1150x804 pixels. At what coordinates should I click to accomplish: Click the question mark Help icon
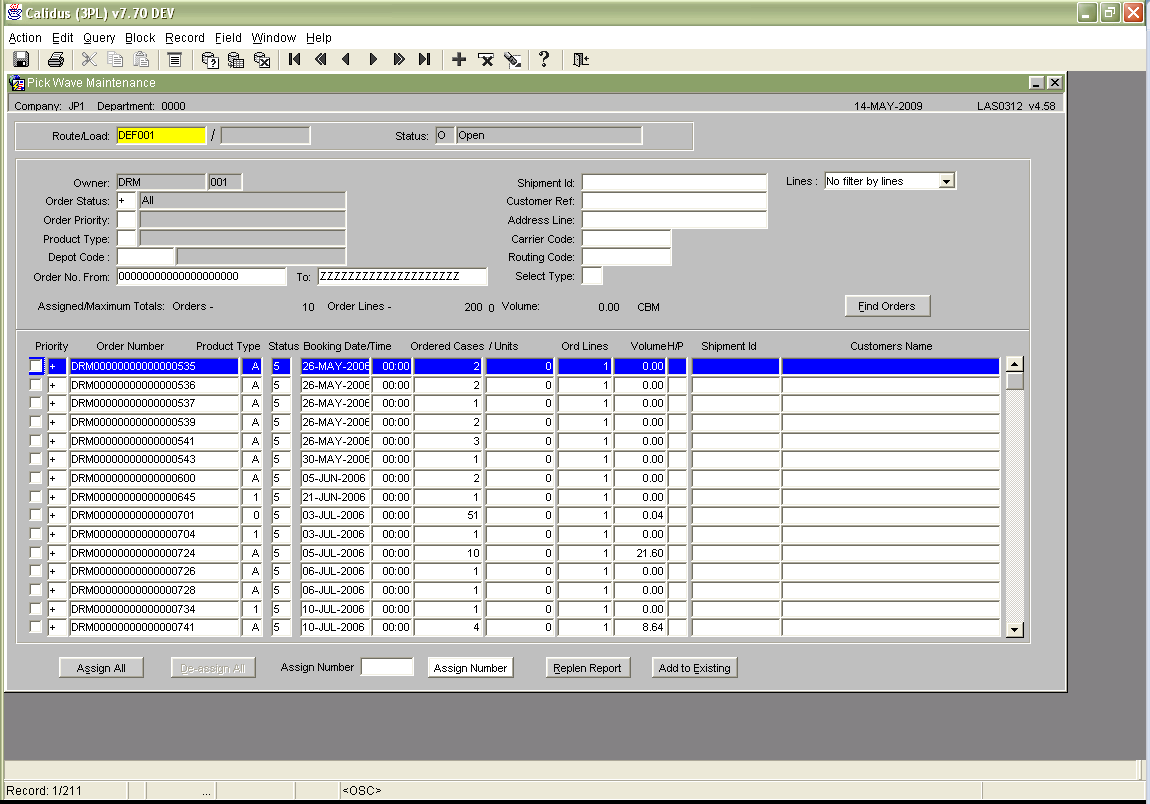click(544, 59)
